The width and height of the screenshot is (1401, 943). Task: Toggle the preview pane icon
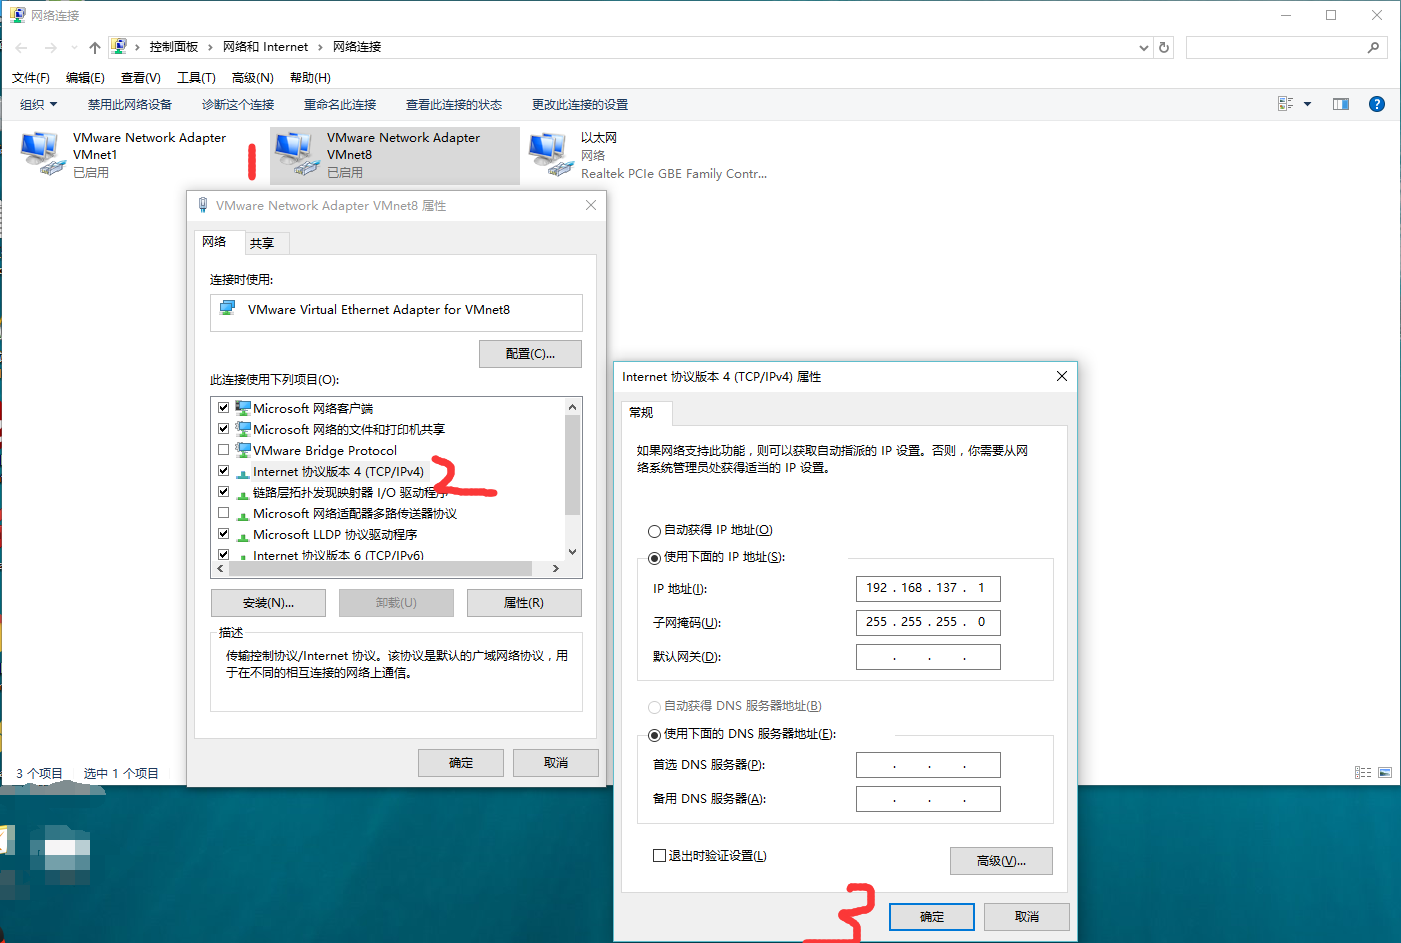point(1341,104)
